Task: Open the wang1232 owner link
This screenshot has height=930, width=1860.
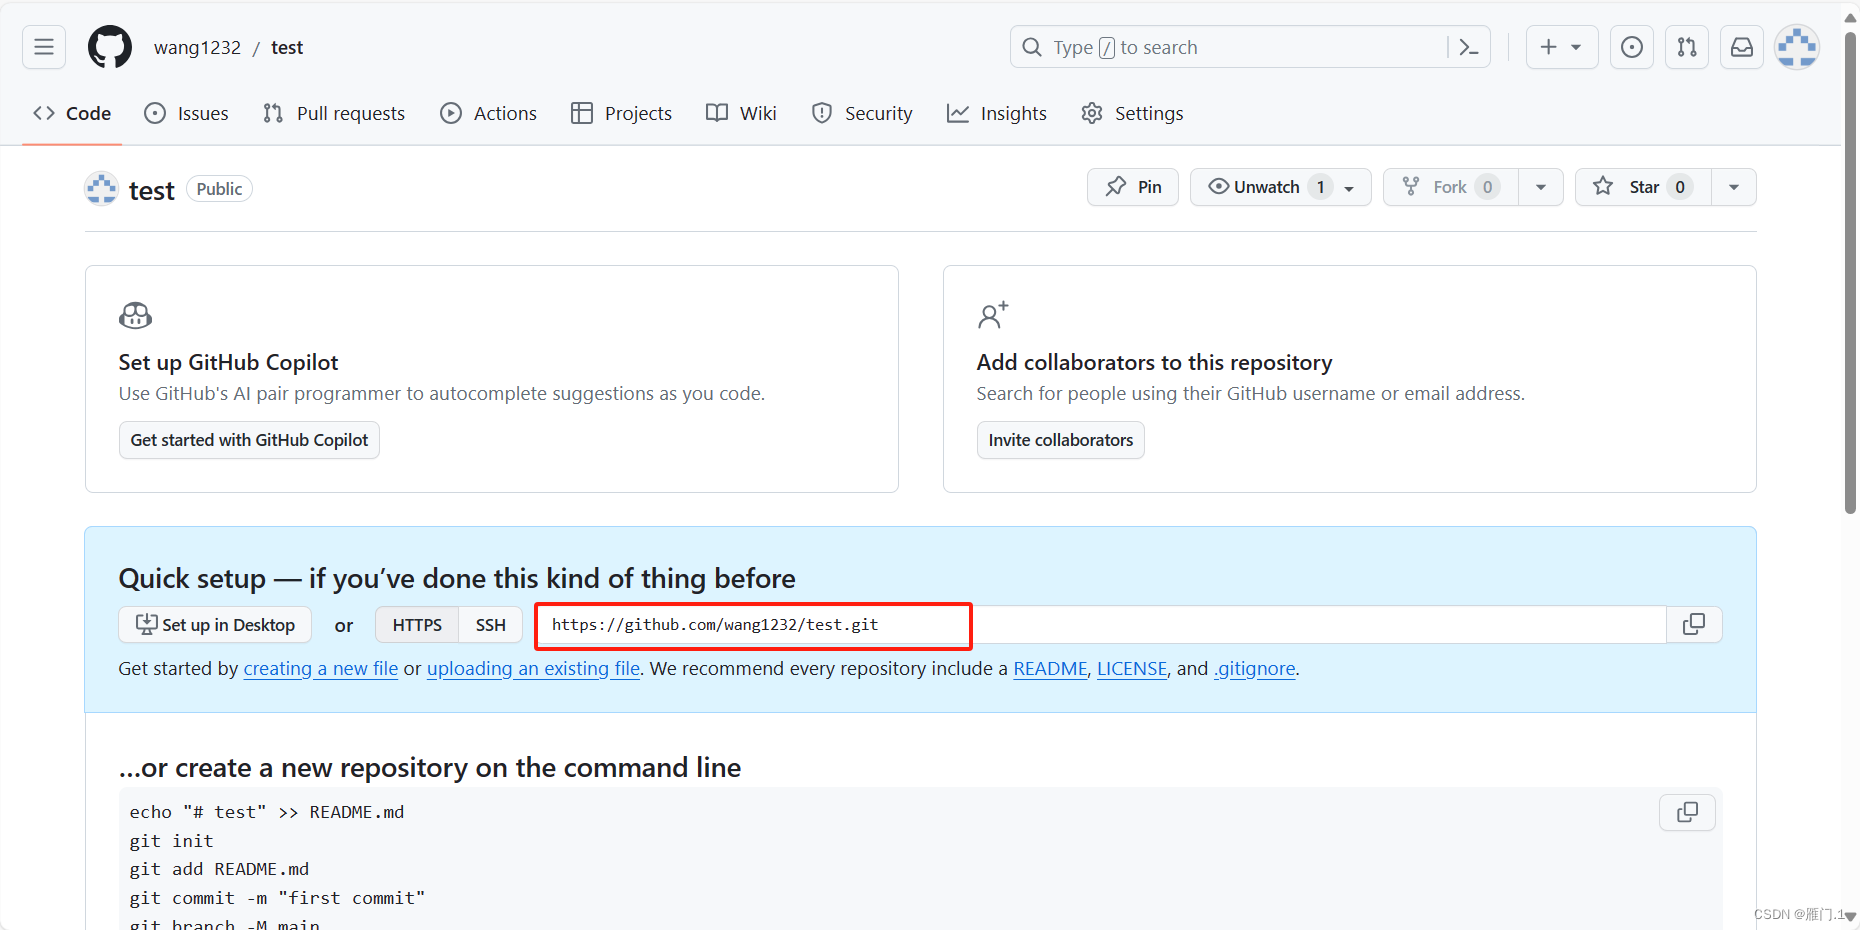Action: click(197, 48)
